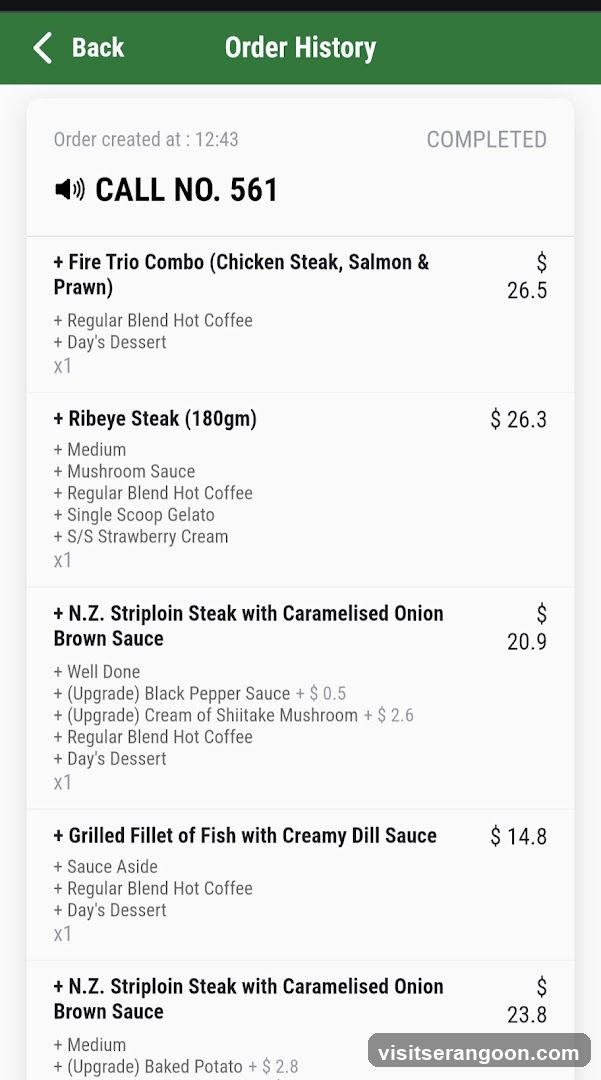Tap the Baked Potato upgrade line

coord(176,1067)
